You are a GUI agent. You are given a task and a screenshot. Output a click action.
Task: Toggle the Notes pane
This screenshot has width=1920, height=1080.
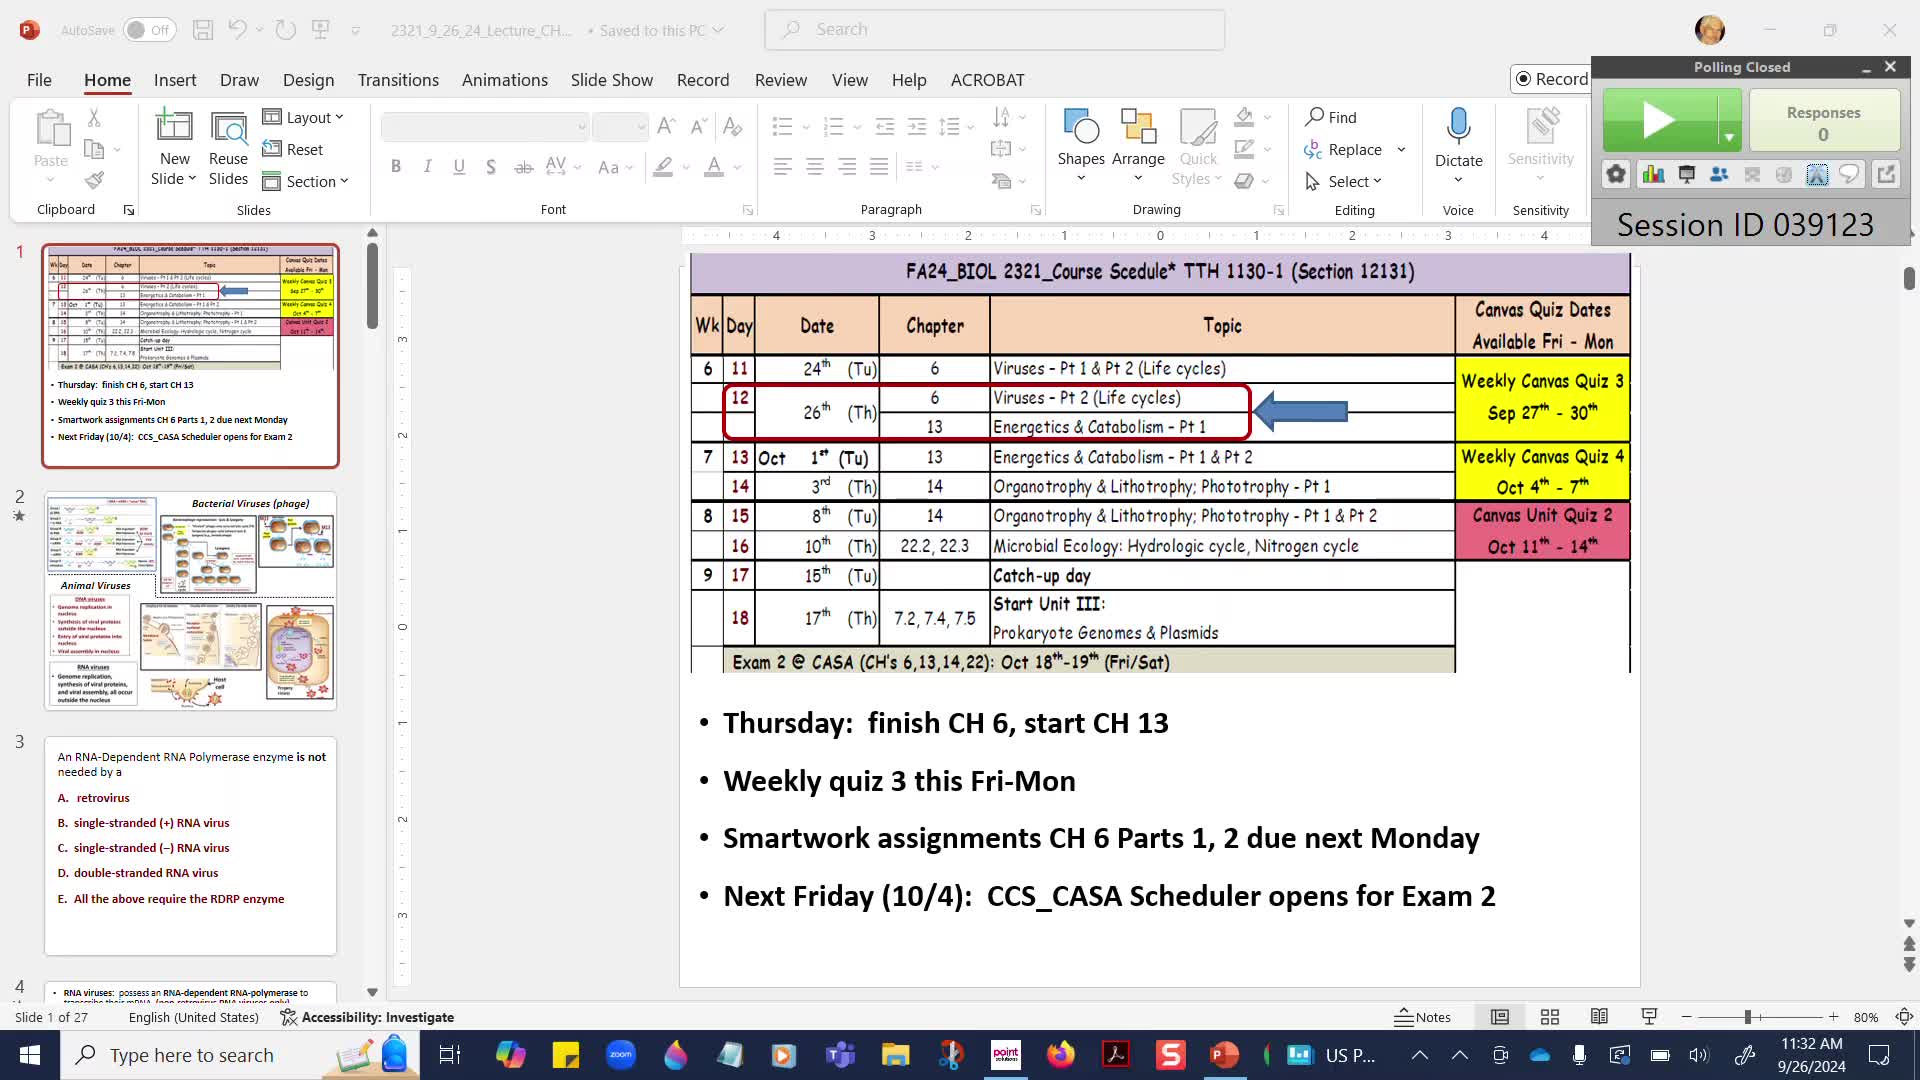(x=1423, y=1017)
